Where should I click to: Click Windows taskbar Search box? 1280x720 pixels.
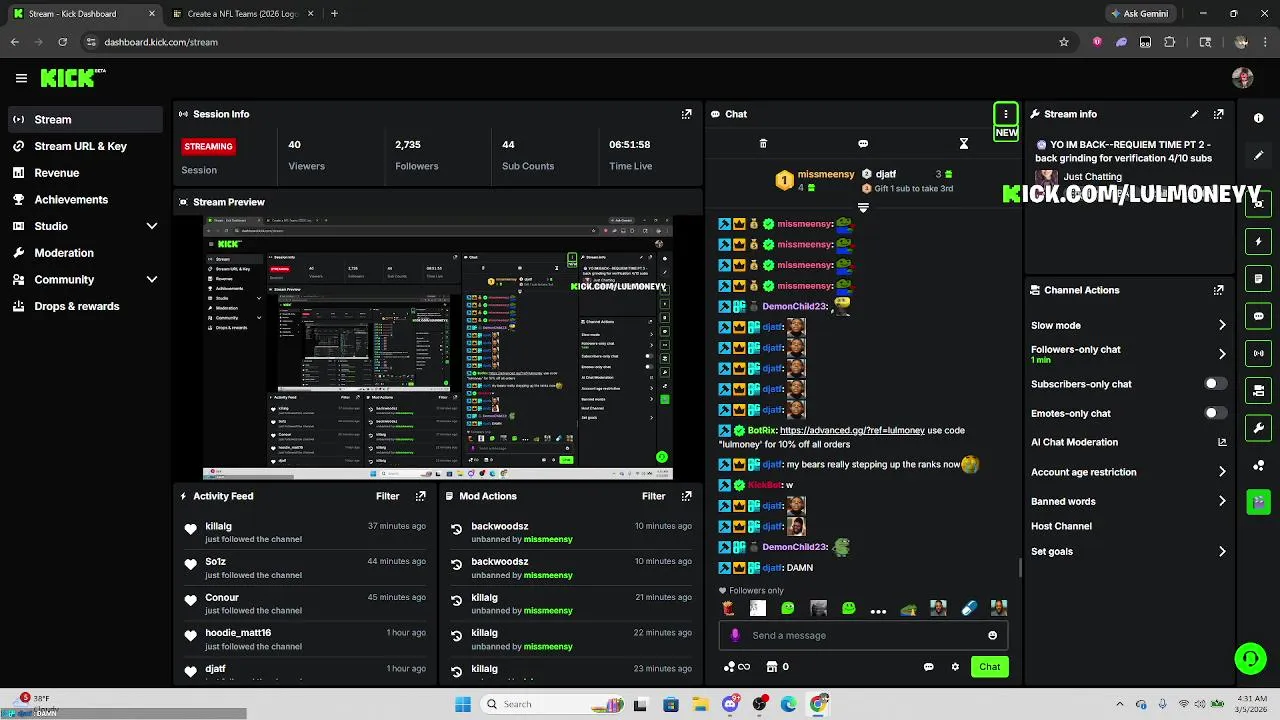point(553,704)
